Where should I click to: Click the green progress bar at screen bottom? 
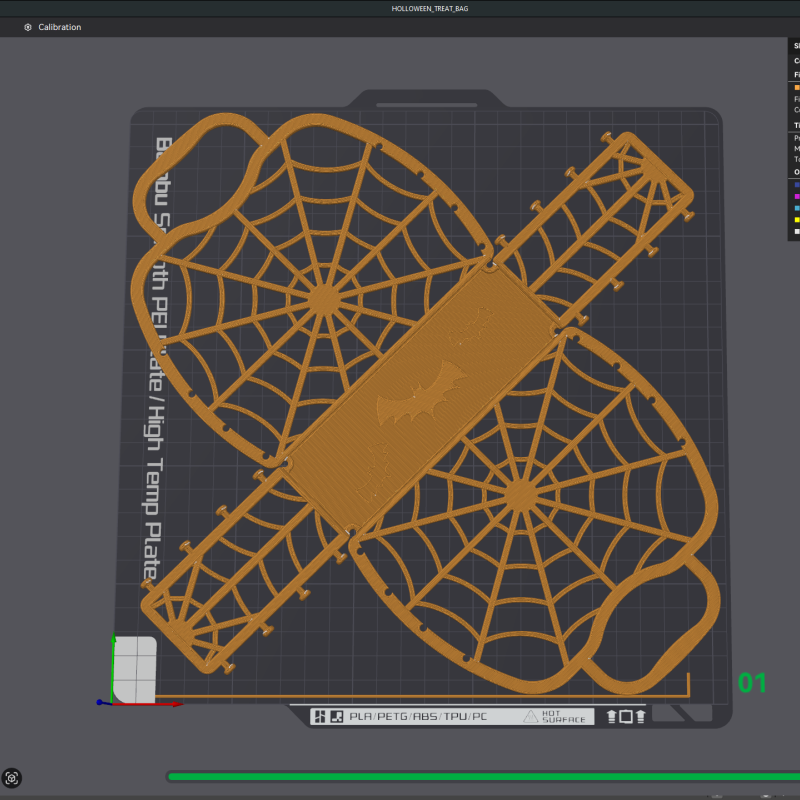[480, 776]
